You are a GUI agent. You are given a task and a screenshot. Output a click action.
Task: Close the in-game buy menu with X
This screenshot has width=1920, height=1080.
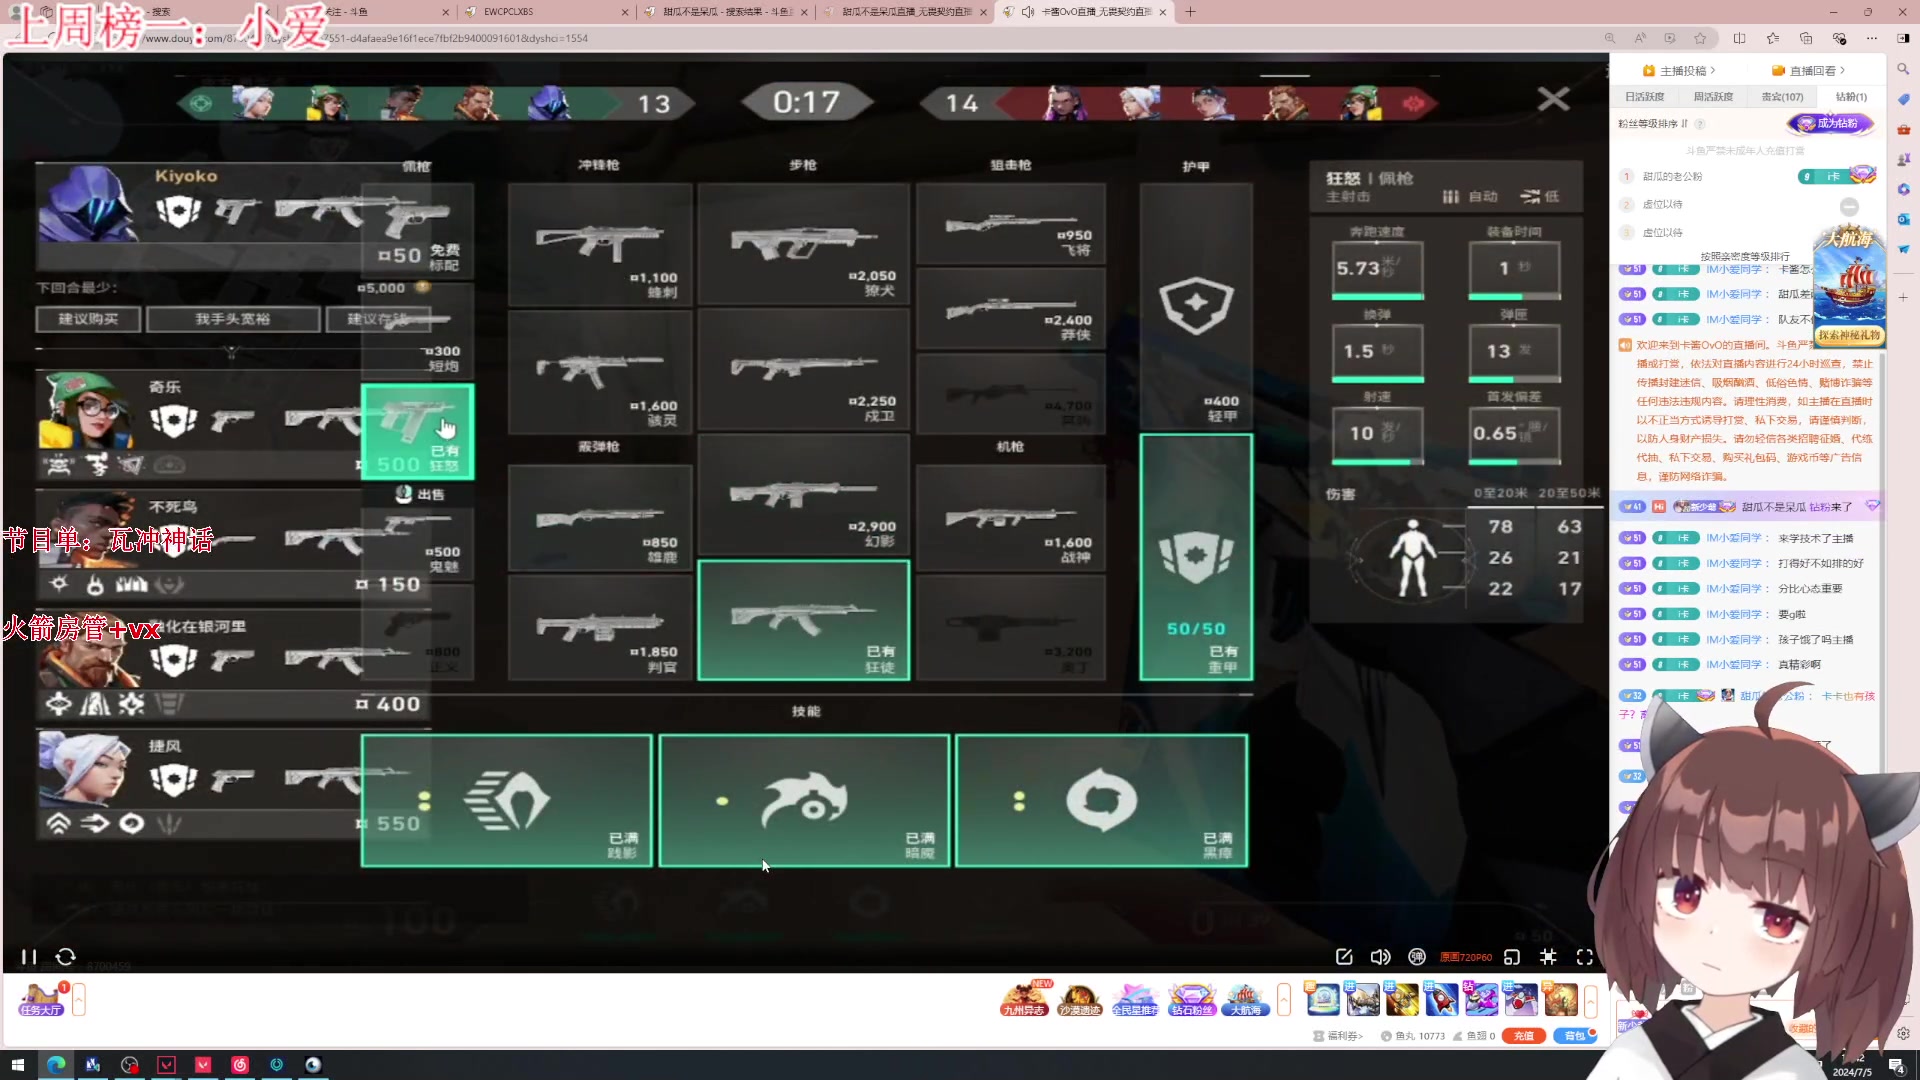[1553, 99]
